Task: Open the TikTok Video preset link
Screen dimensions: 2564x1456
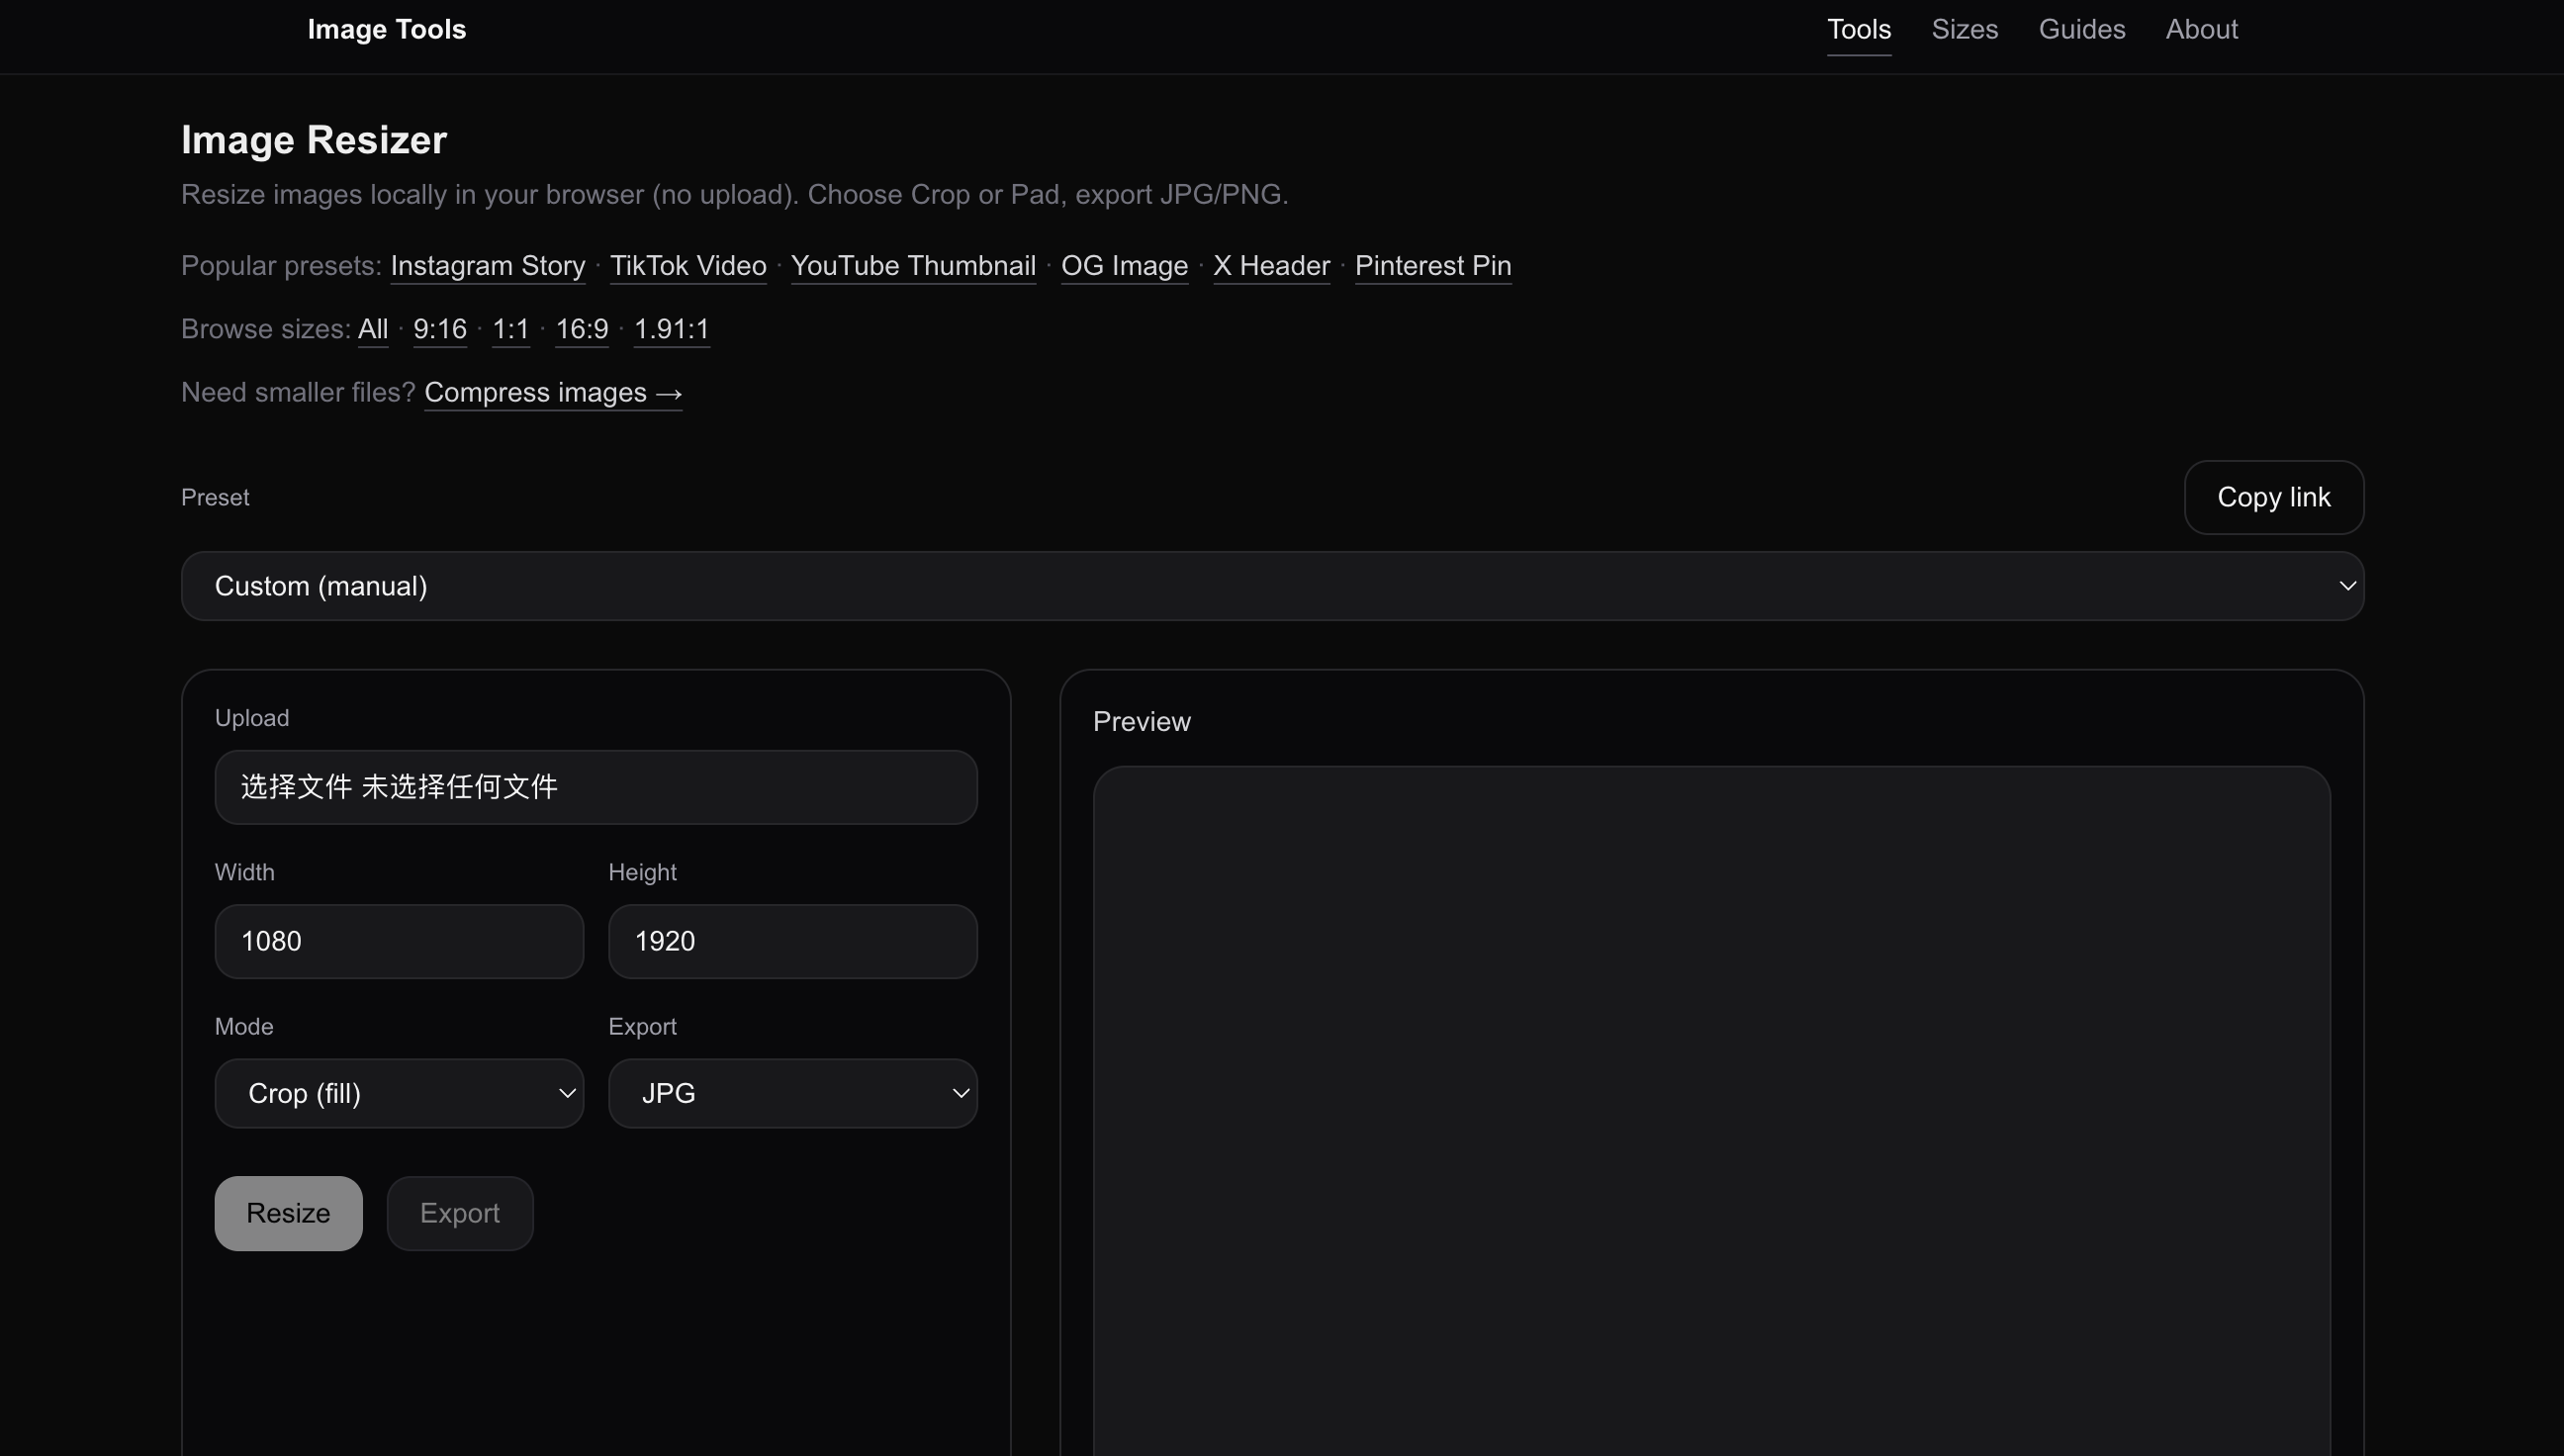Action: click(x=687, y=265)
